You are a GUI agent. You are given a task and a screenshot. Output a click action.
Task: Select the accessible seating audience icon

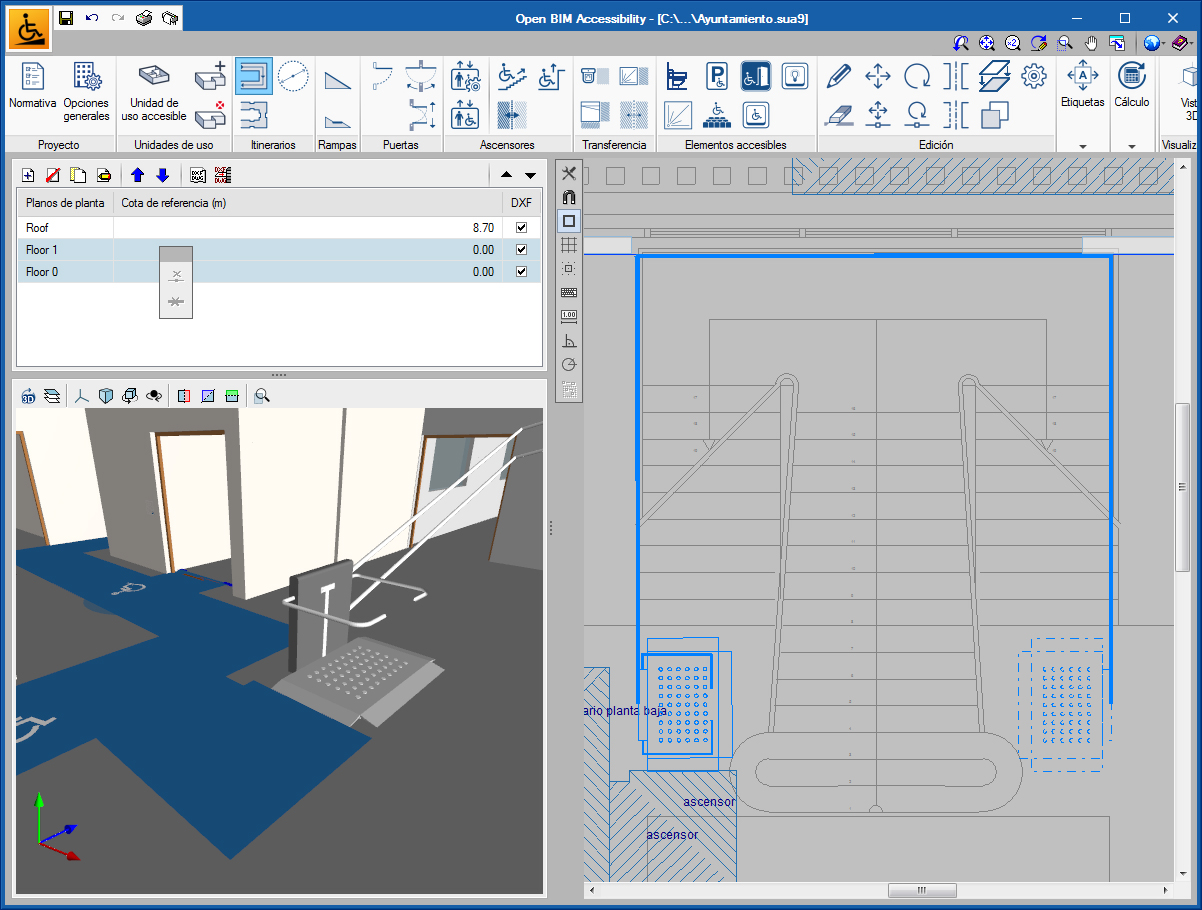pyautogui.click(x=717, y=114)
